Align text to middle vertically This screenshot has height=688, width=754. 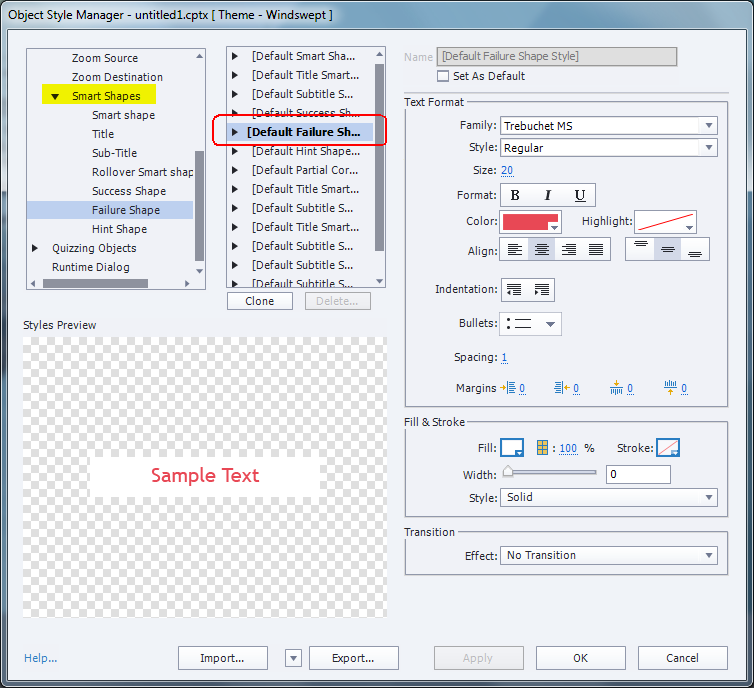tap(667, 250)
